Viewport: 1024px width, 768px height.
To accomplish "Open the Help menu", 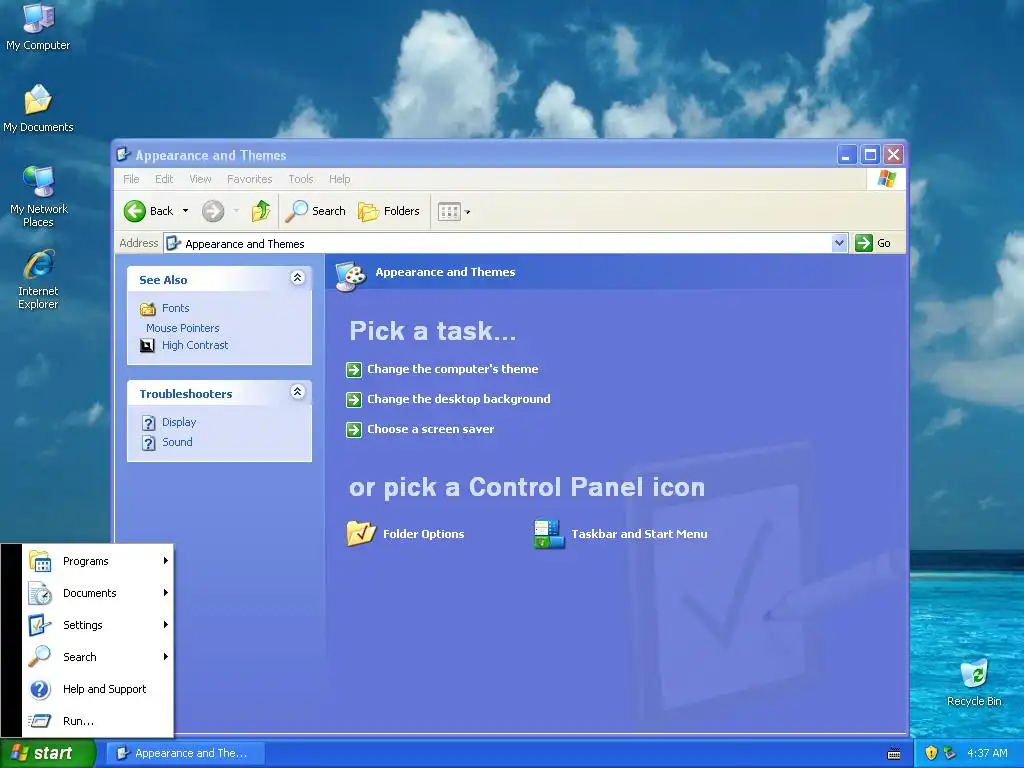I will coord(339,179).
